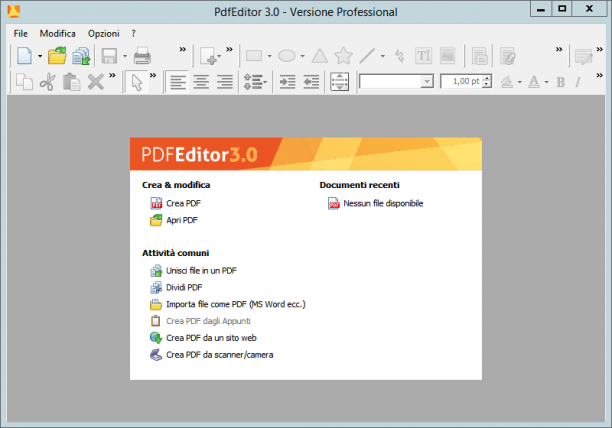Expand overflow chevron after Add page
The image size is (612, 428).
tap(229, 50)
